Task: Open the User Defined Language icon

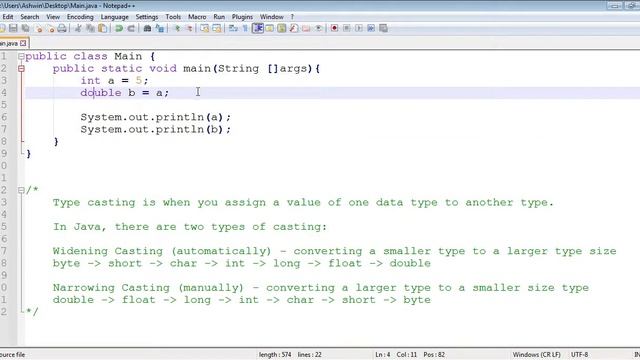Action: pyautogui.click(x=269, y=28)
